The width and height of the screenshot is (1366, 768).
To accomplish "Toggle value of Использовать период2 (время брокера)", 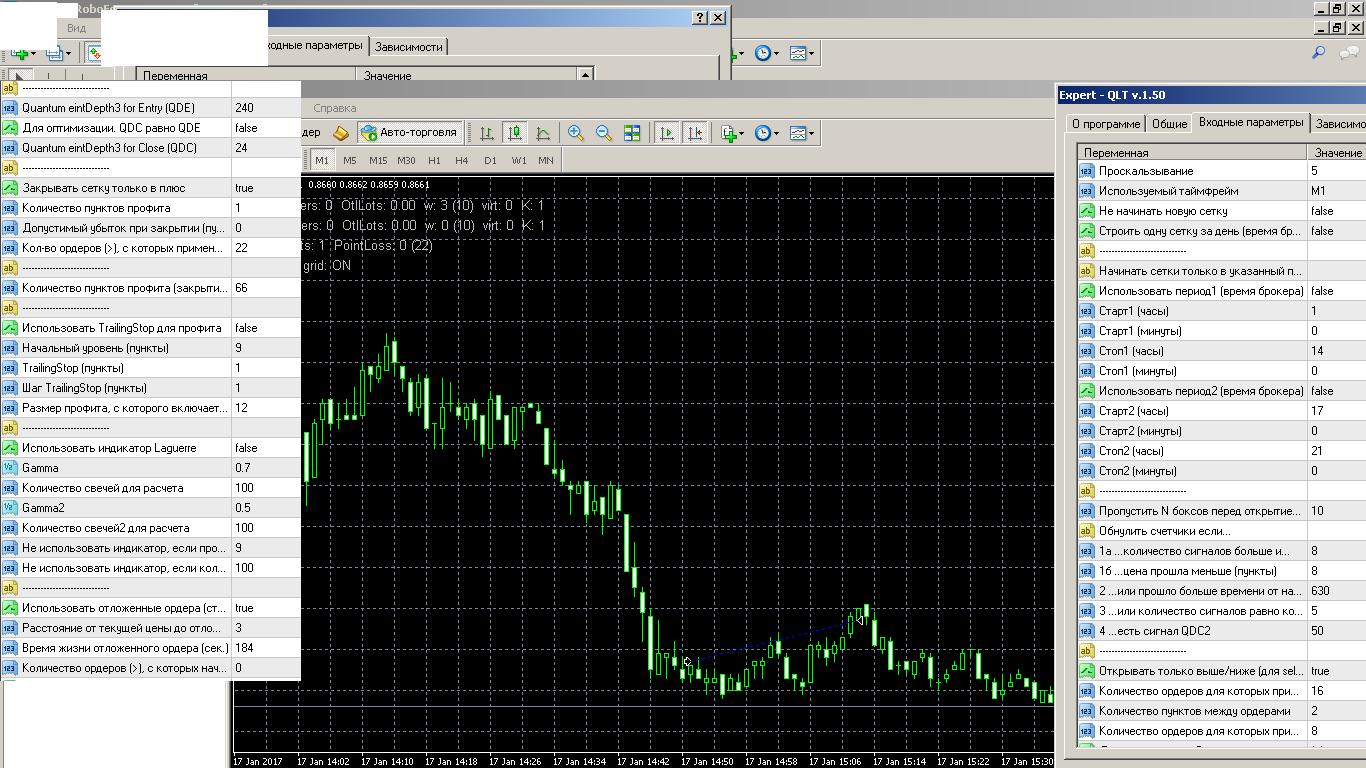I will pyautogui.click(x=1336, y=391).
